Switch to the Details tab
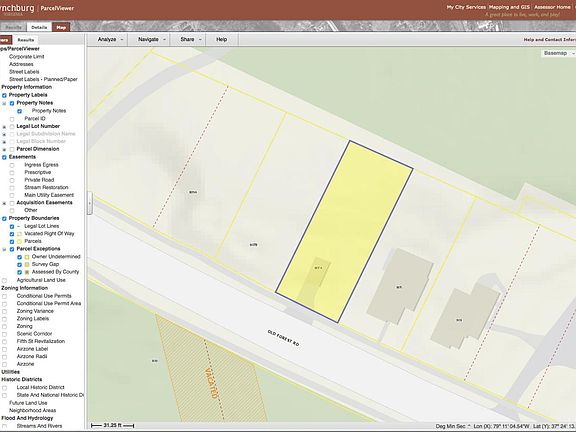Viewport: 576px width, 432px height. (x=39, y=27)
